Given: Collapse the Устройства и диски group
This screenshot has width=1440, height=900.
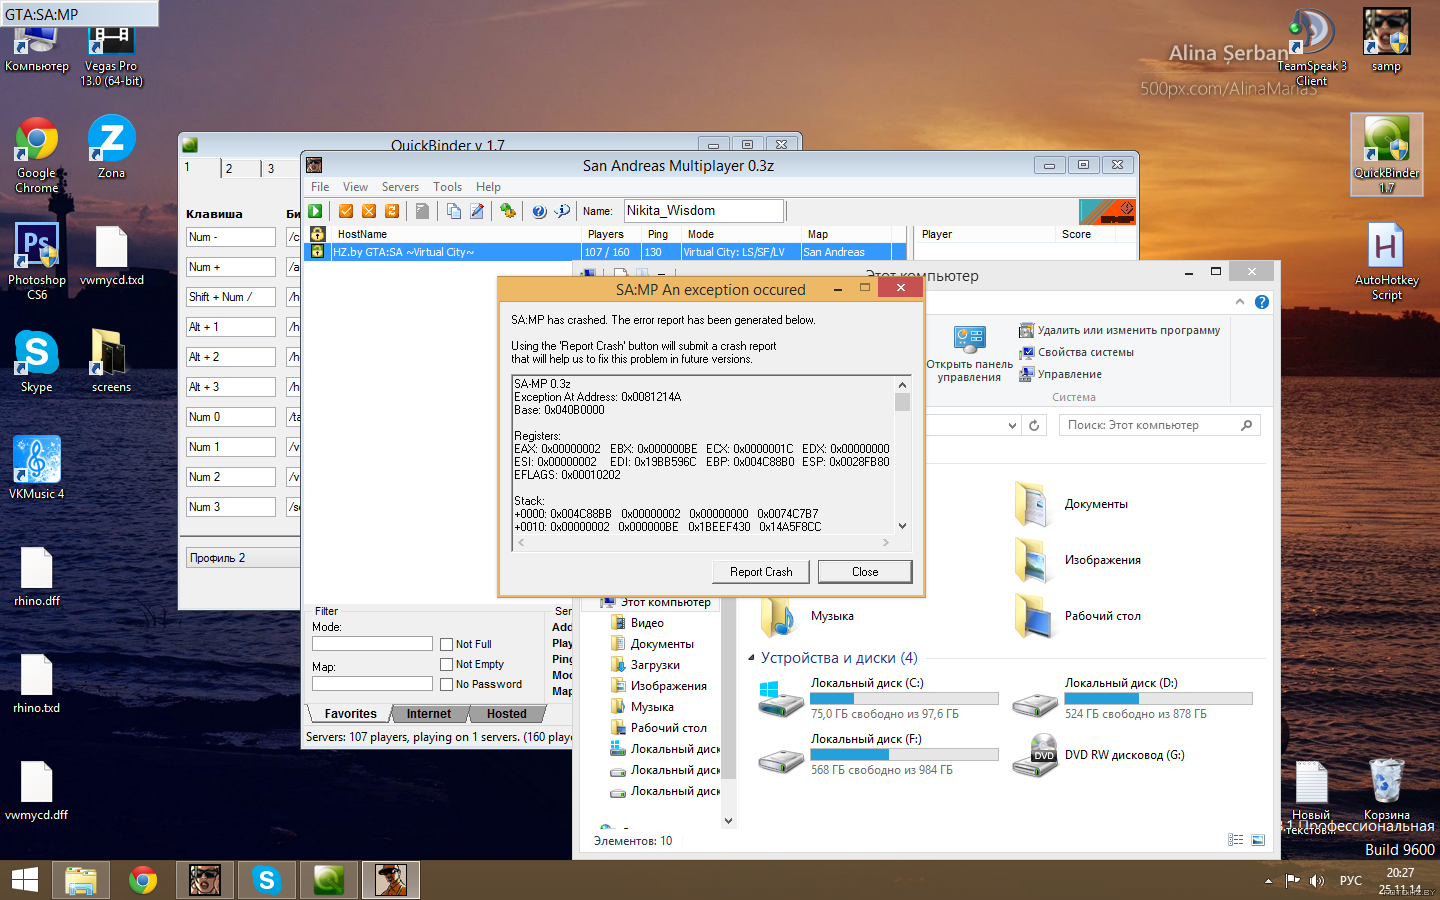Looking at the screenshot, I should coord(751,658).
